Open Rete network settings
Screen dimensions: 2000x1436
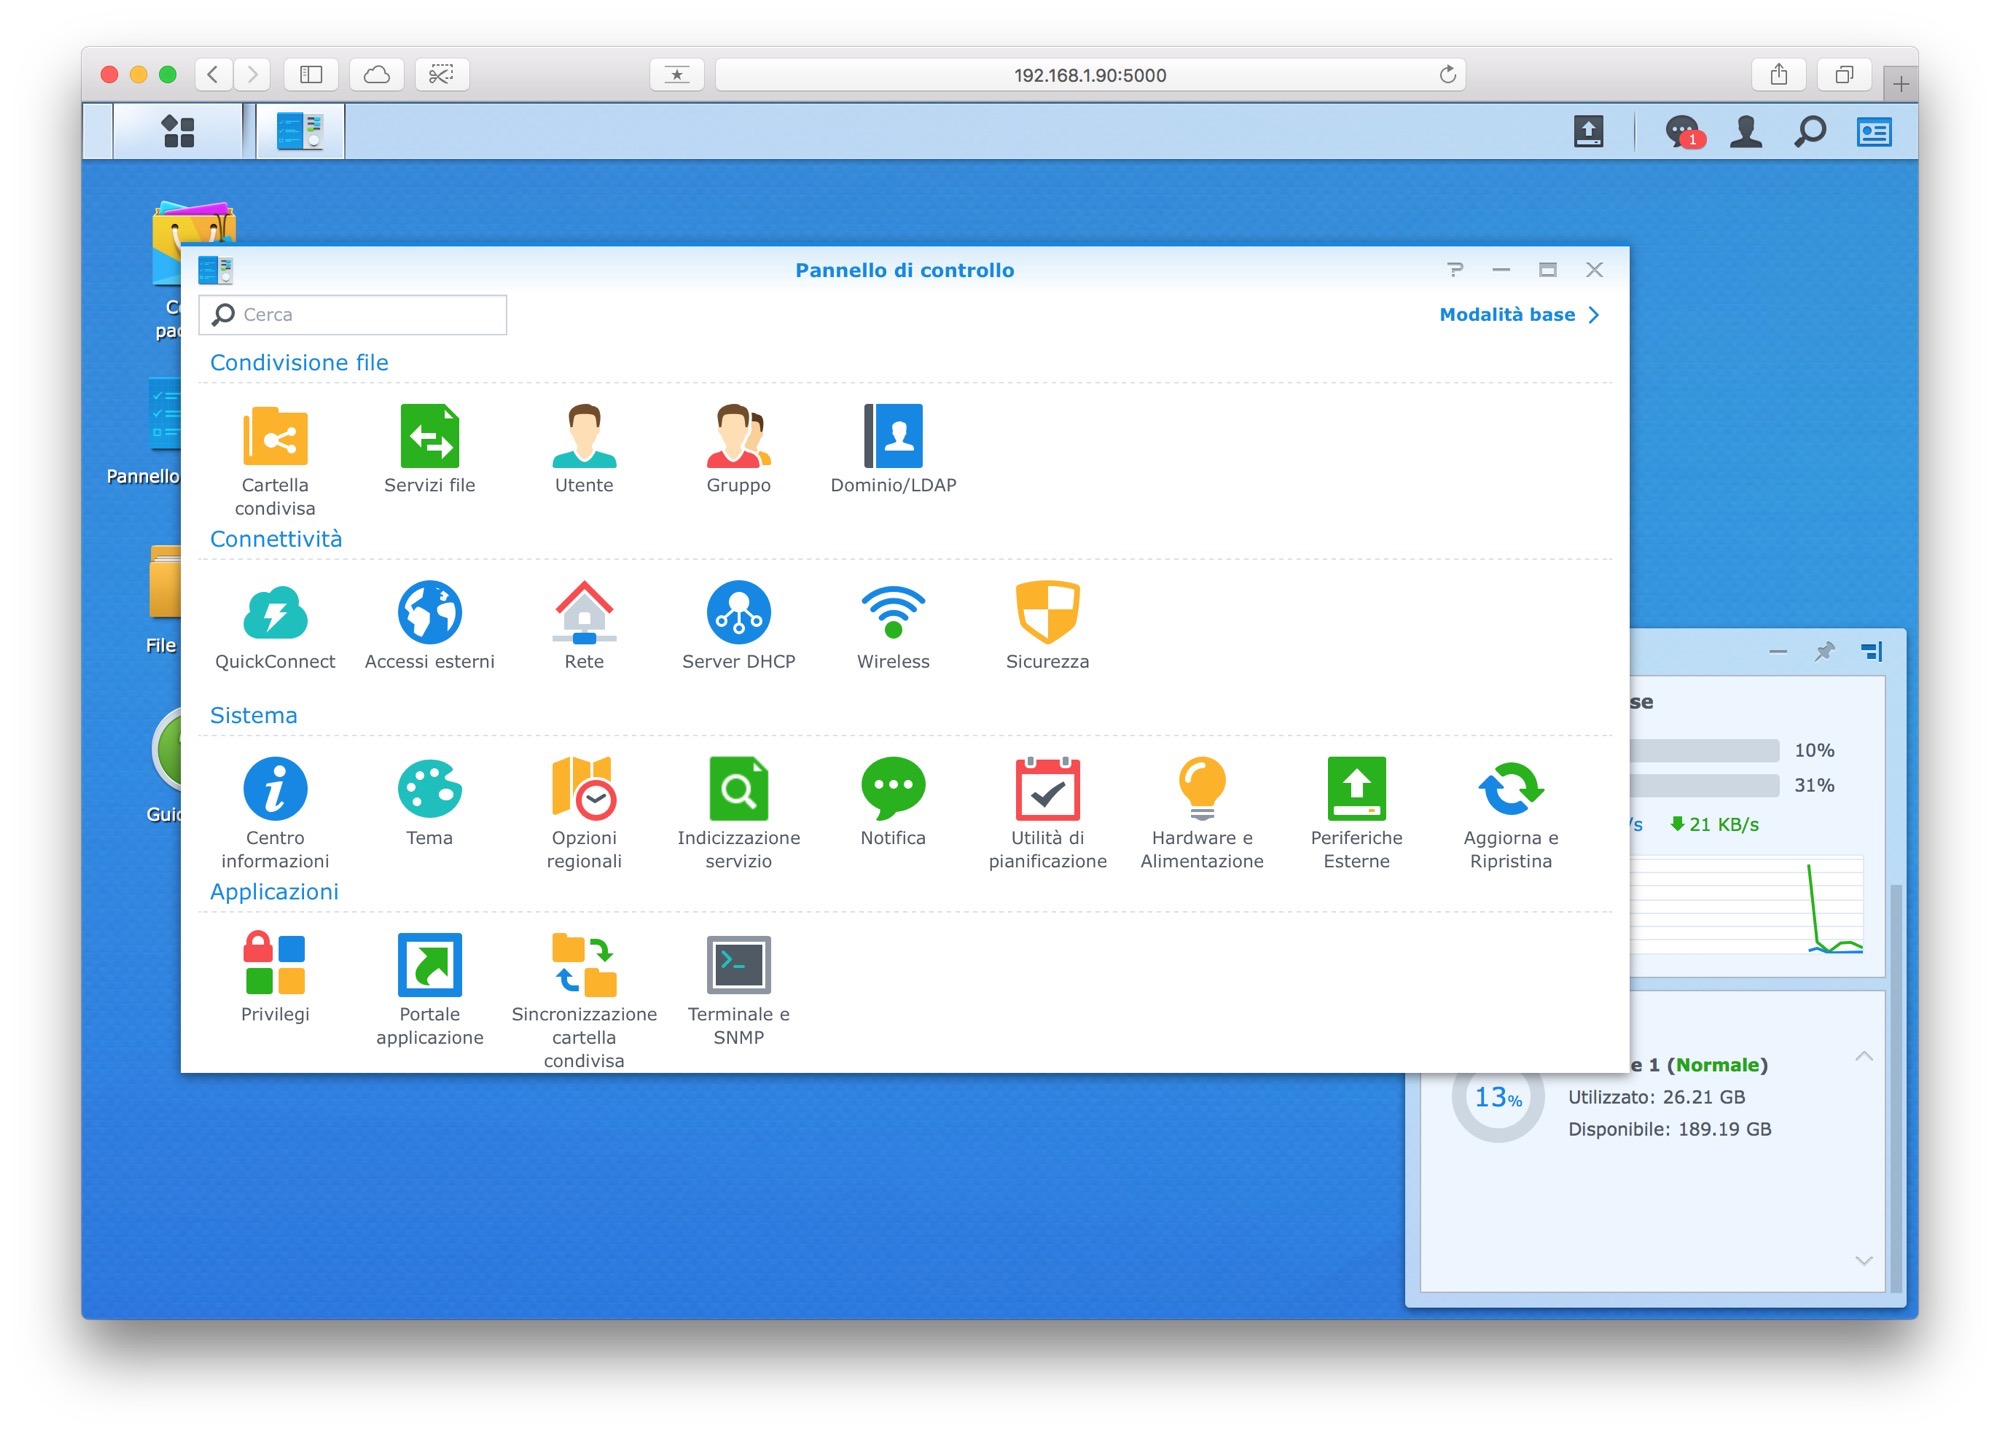(x=584, y=626)
